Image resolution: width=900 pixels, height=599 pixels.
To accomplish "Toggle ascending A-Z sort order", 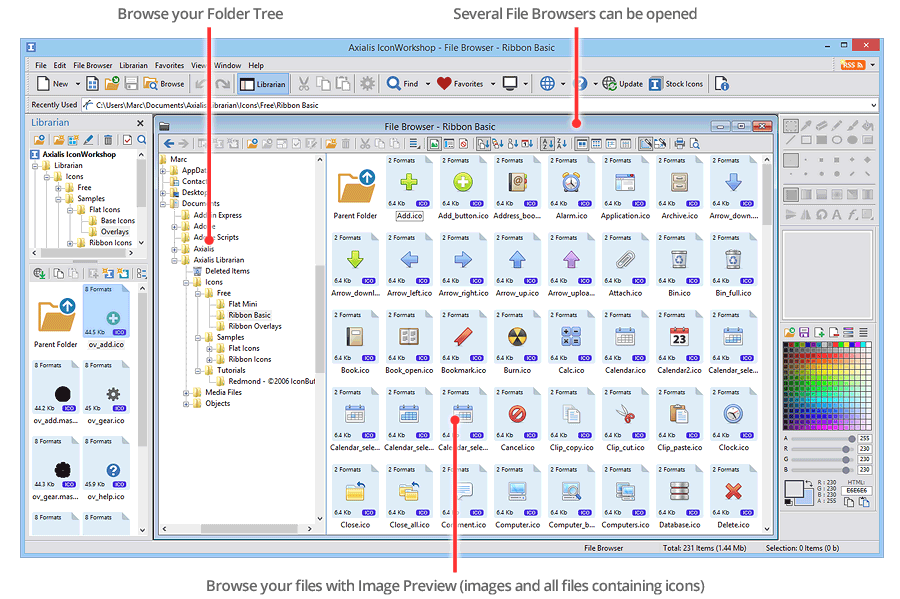I will [x=548, y=143].
